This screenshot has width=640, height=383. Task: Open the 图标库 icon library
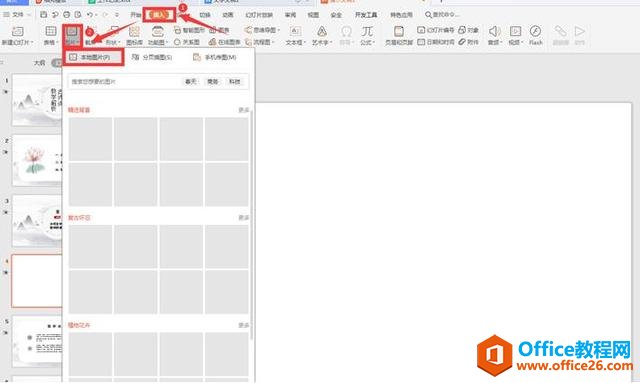click(134, 36)
